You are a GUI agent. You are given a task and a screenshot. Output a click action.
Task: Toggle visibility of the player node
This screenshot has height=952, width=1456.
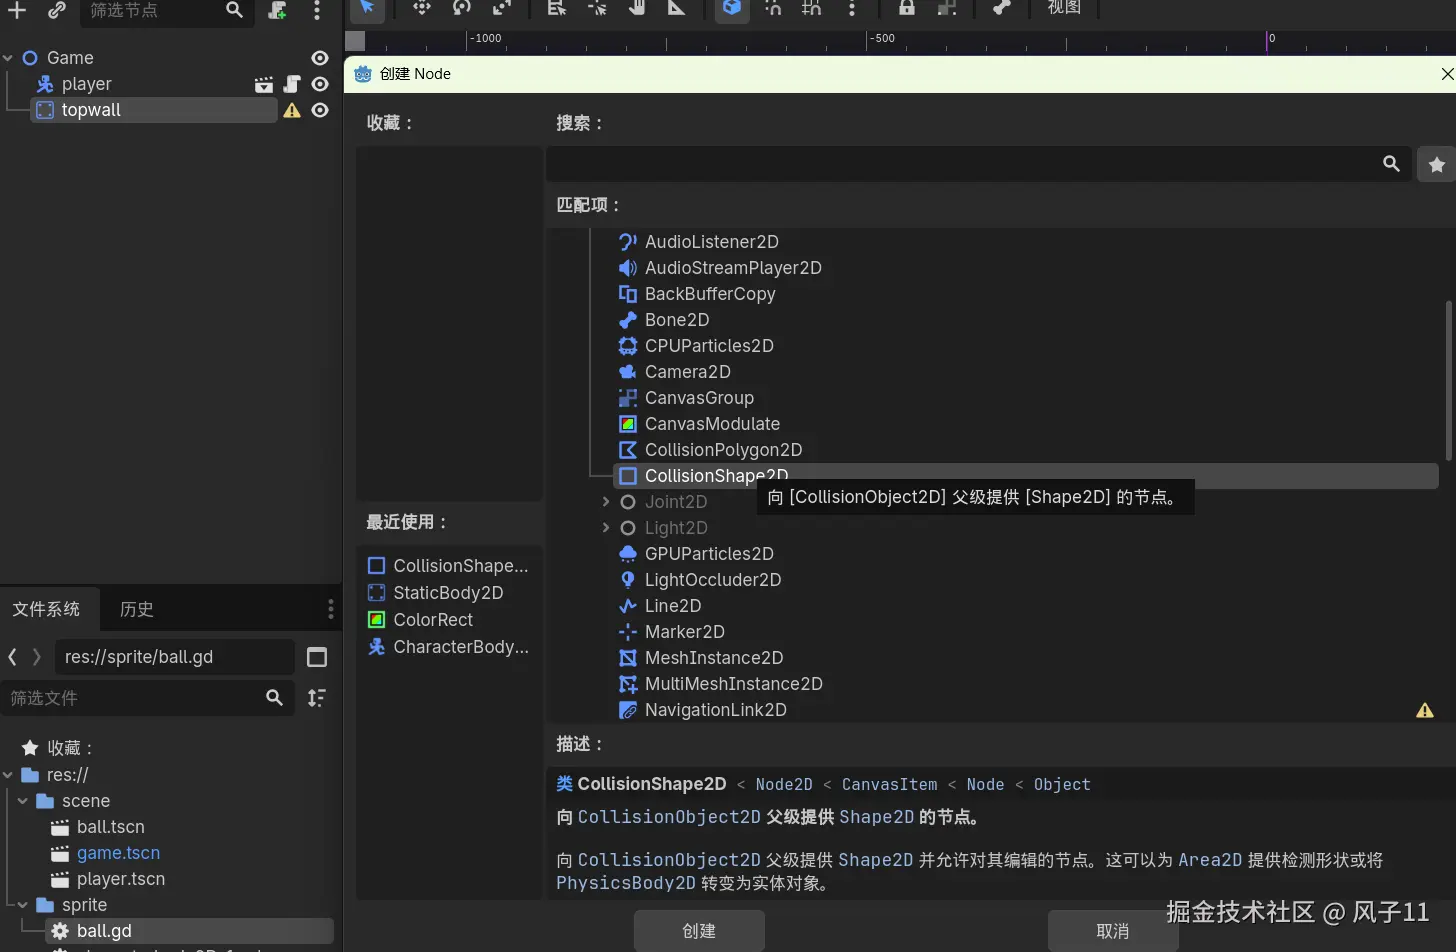[x=320, y=84]
